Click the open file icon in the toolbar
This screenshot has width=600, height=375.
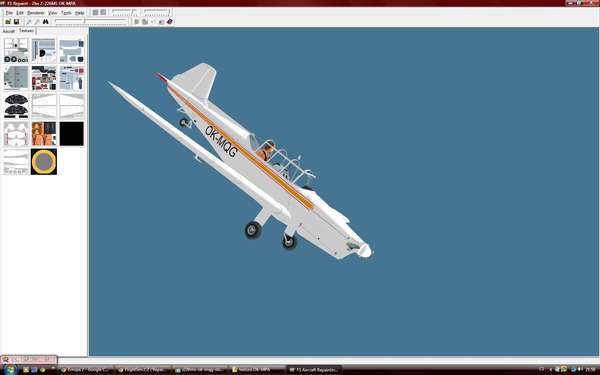(8, 22)
